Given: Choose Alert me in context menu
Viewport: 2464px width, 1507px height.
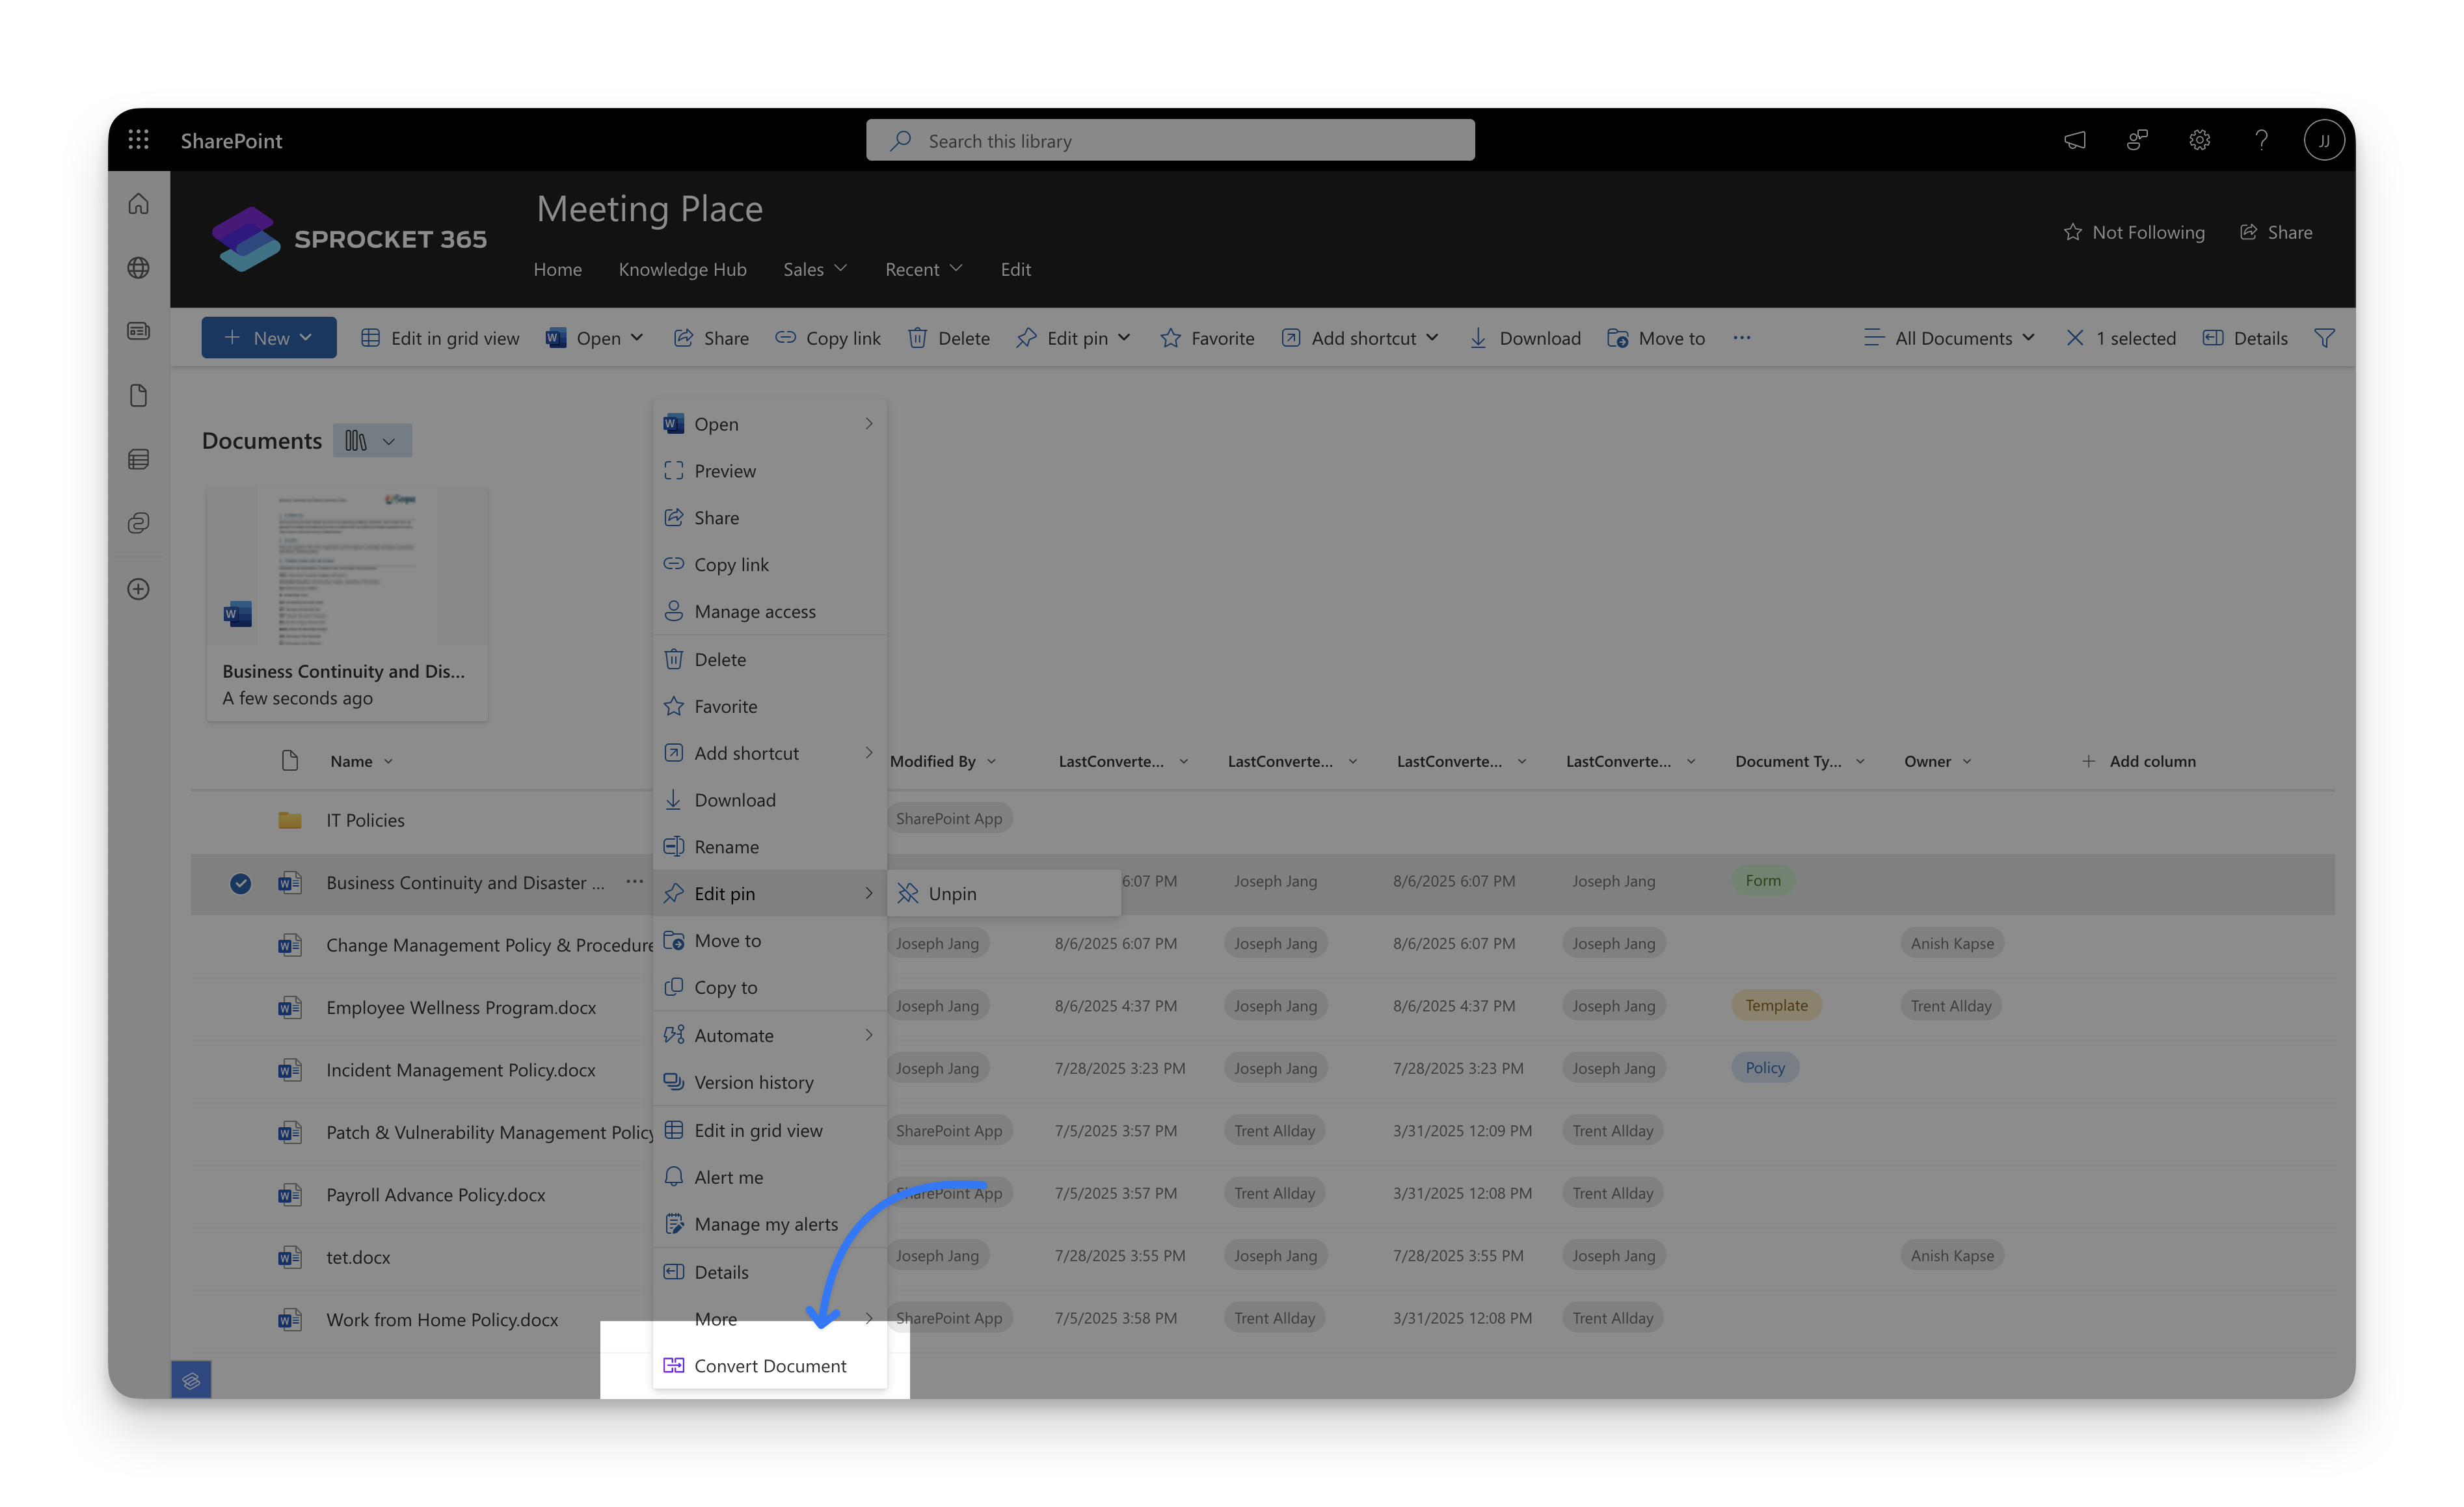Looking at the screenshot, I should tap(770, 1177).
